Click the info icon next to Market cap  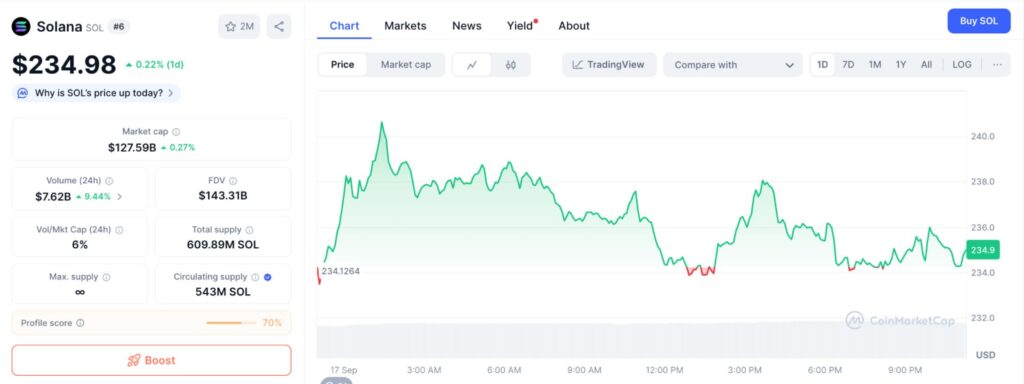(x=176, y=132)
